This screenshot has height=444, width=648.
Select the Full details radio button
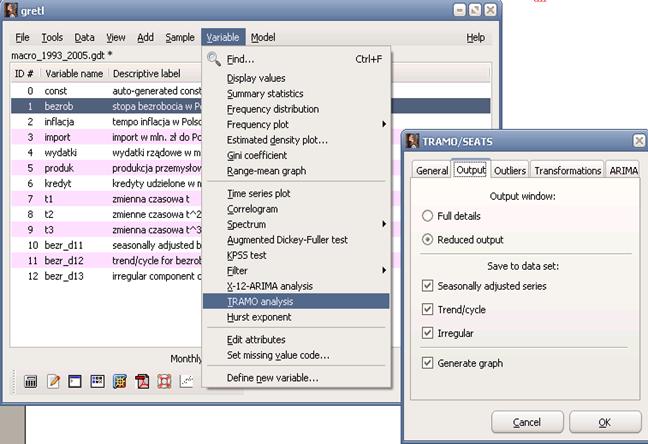tap(427, 216)
